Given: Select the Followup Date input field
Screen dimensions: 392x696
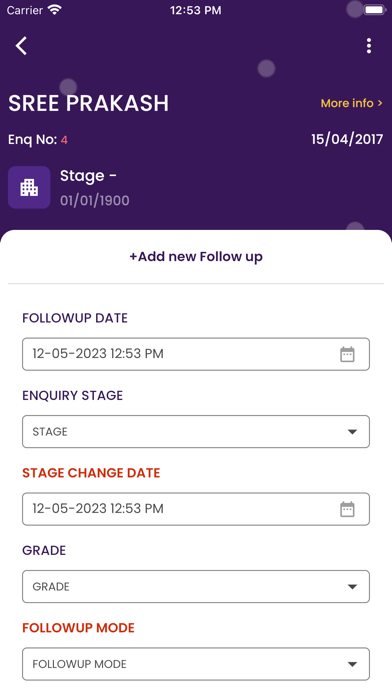Looking at the screenshot, I should [196, 354].
